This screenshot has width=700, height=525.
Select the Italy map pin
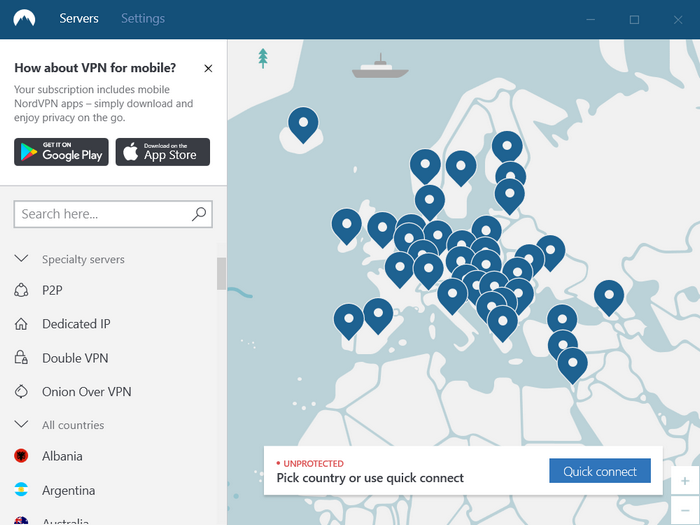(x=452, y=296)
